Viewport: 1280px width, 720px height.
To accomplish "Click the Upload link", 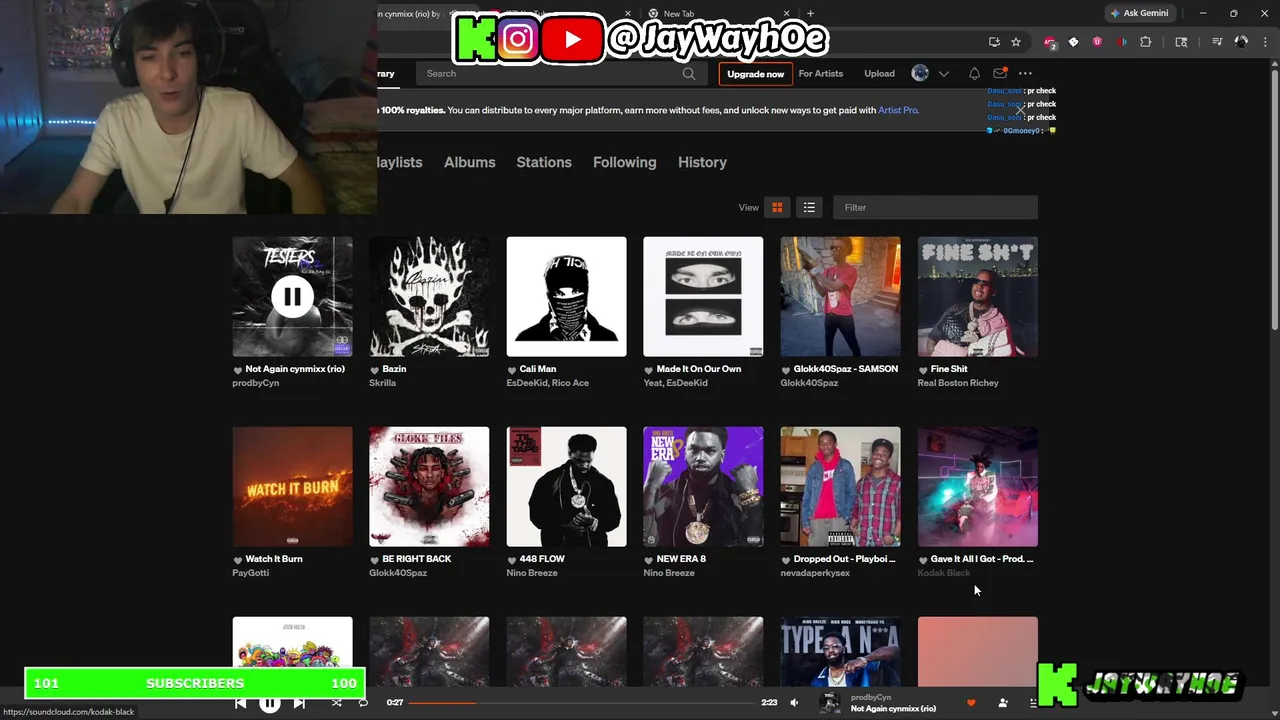I will [x=879, y=73].
